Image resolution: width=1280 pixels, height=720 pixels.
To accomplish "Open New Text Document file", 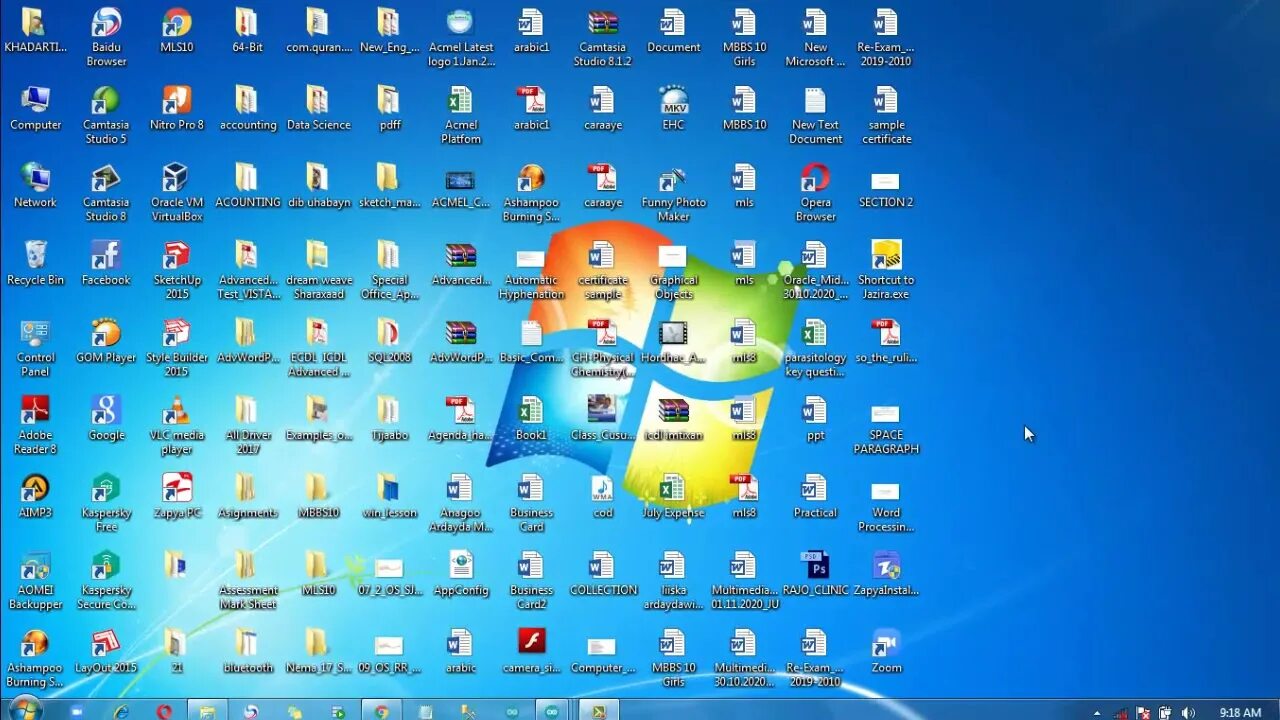I will coord(815,115).
